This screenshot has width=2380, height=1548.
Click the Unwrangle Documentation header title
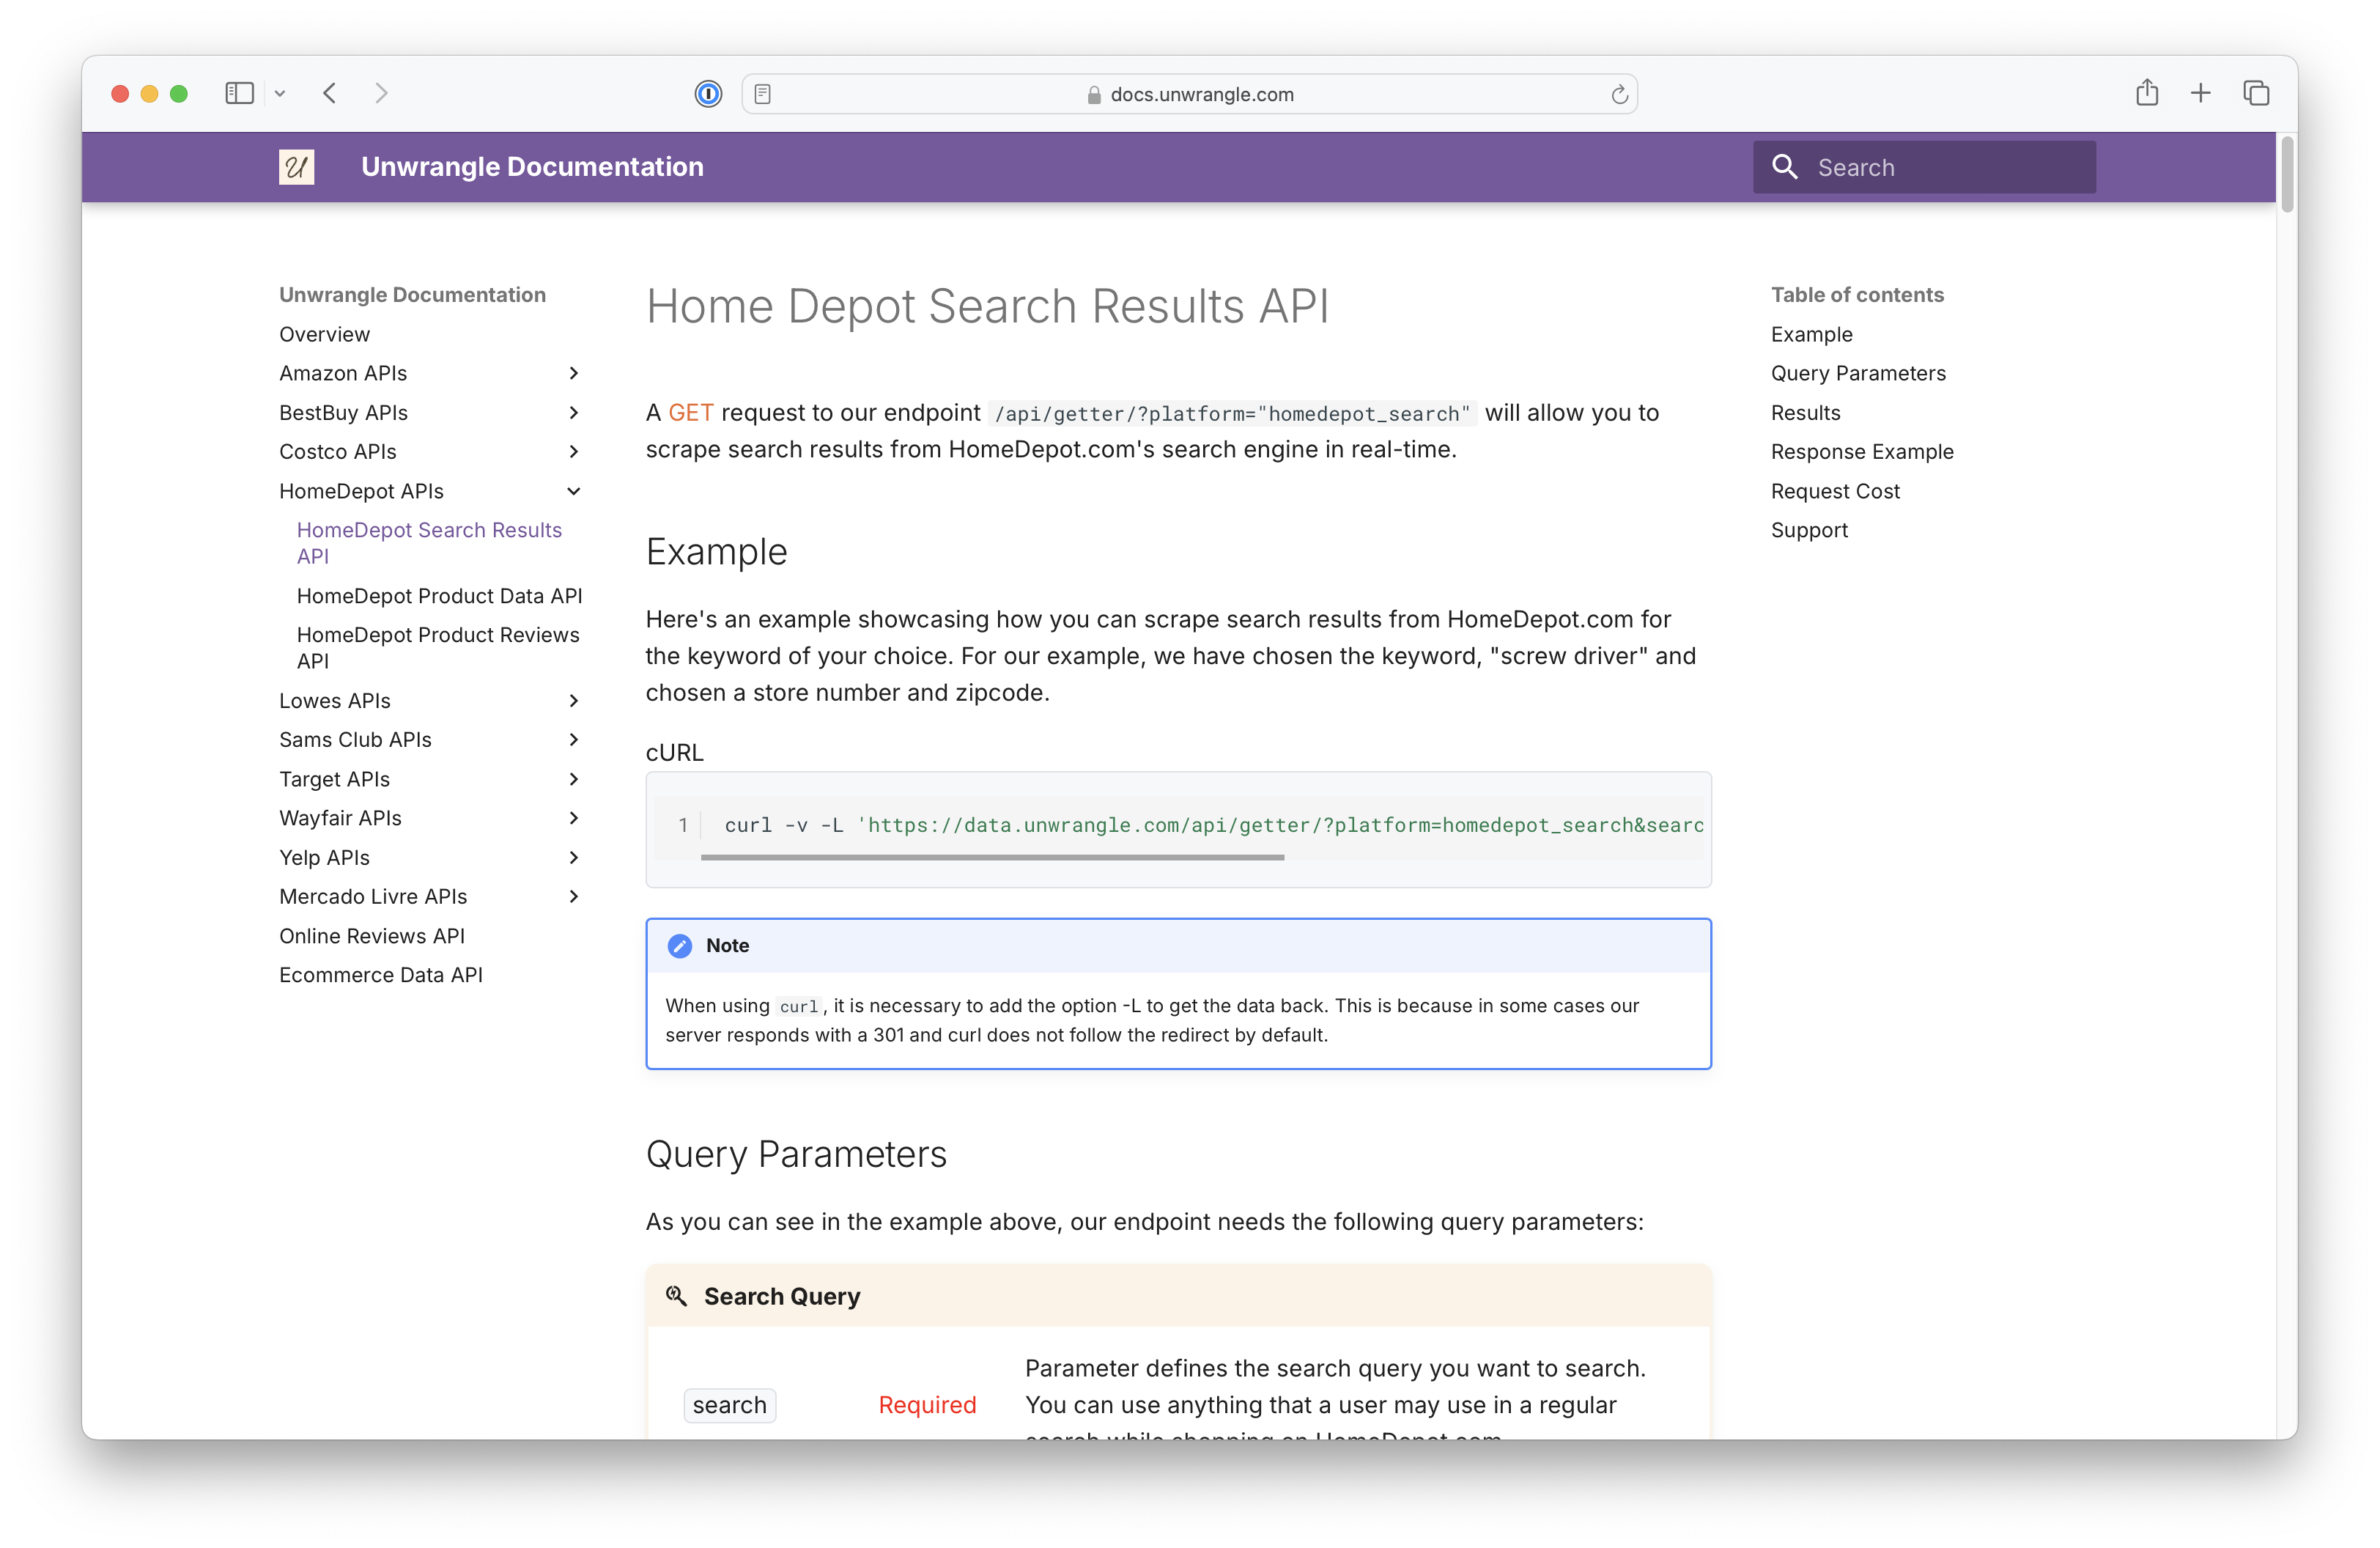532,167
